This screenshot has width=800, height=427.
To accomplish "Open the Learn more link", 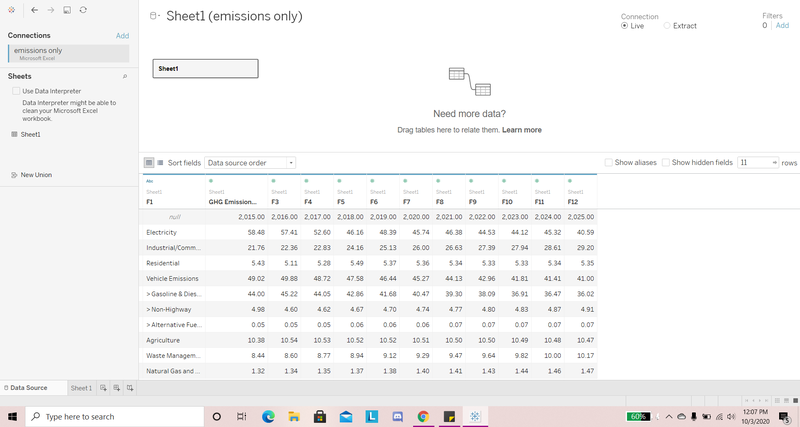I will tap(522, 130).
